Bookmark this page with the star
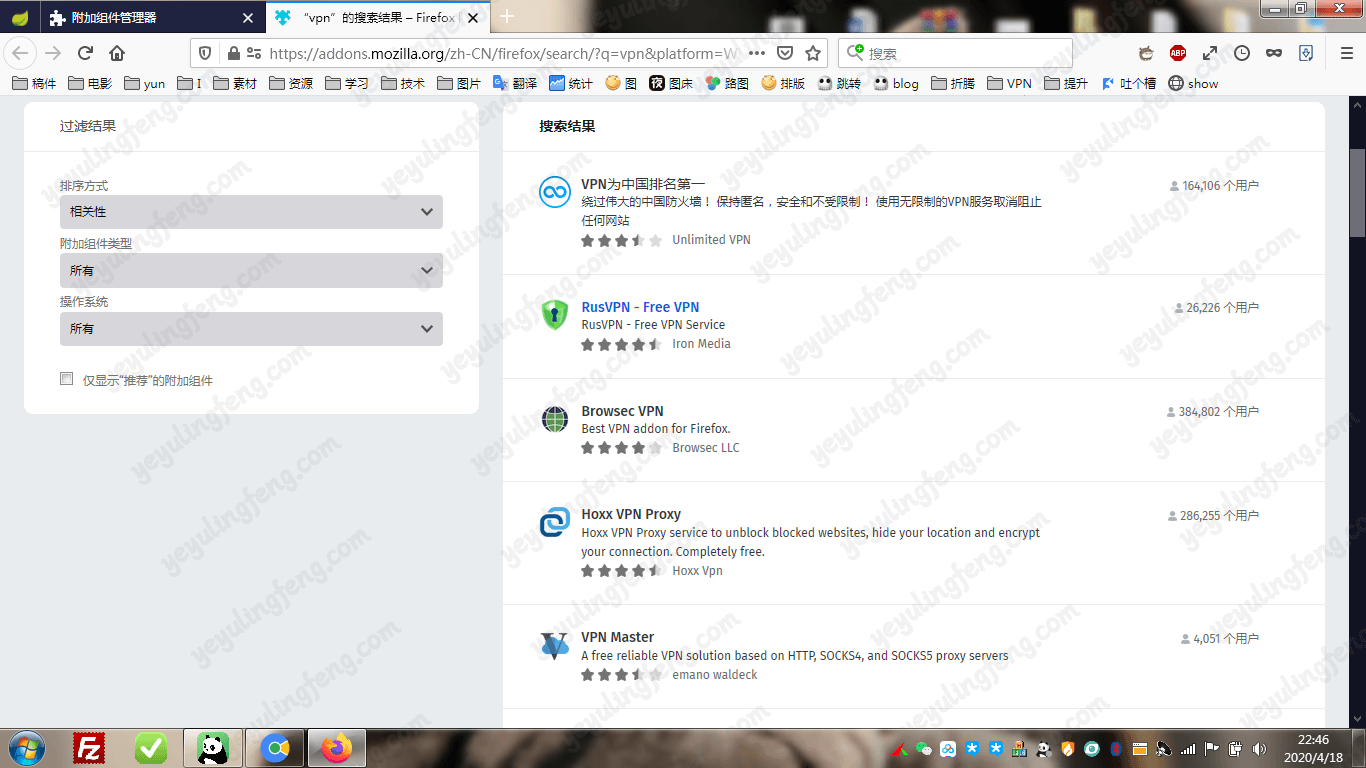This screenshot has height=768, width=1366. click(x=814, y=53)
